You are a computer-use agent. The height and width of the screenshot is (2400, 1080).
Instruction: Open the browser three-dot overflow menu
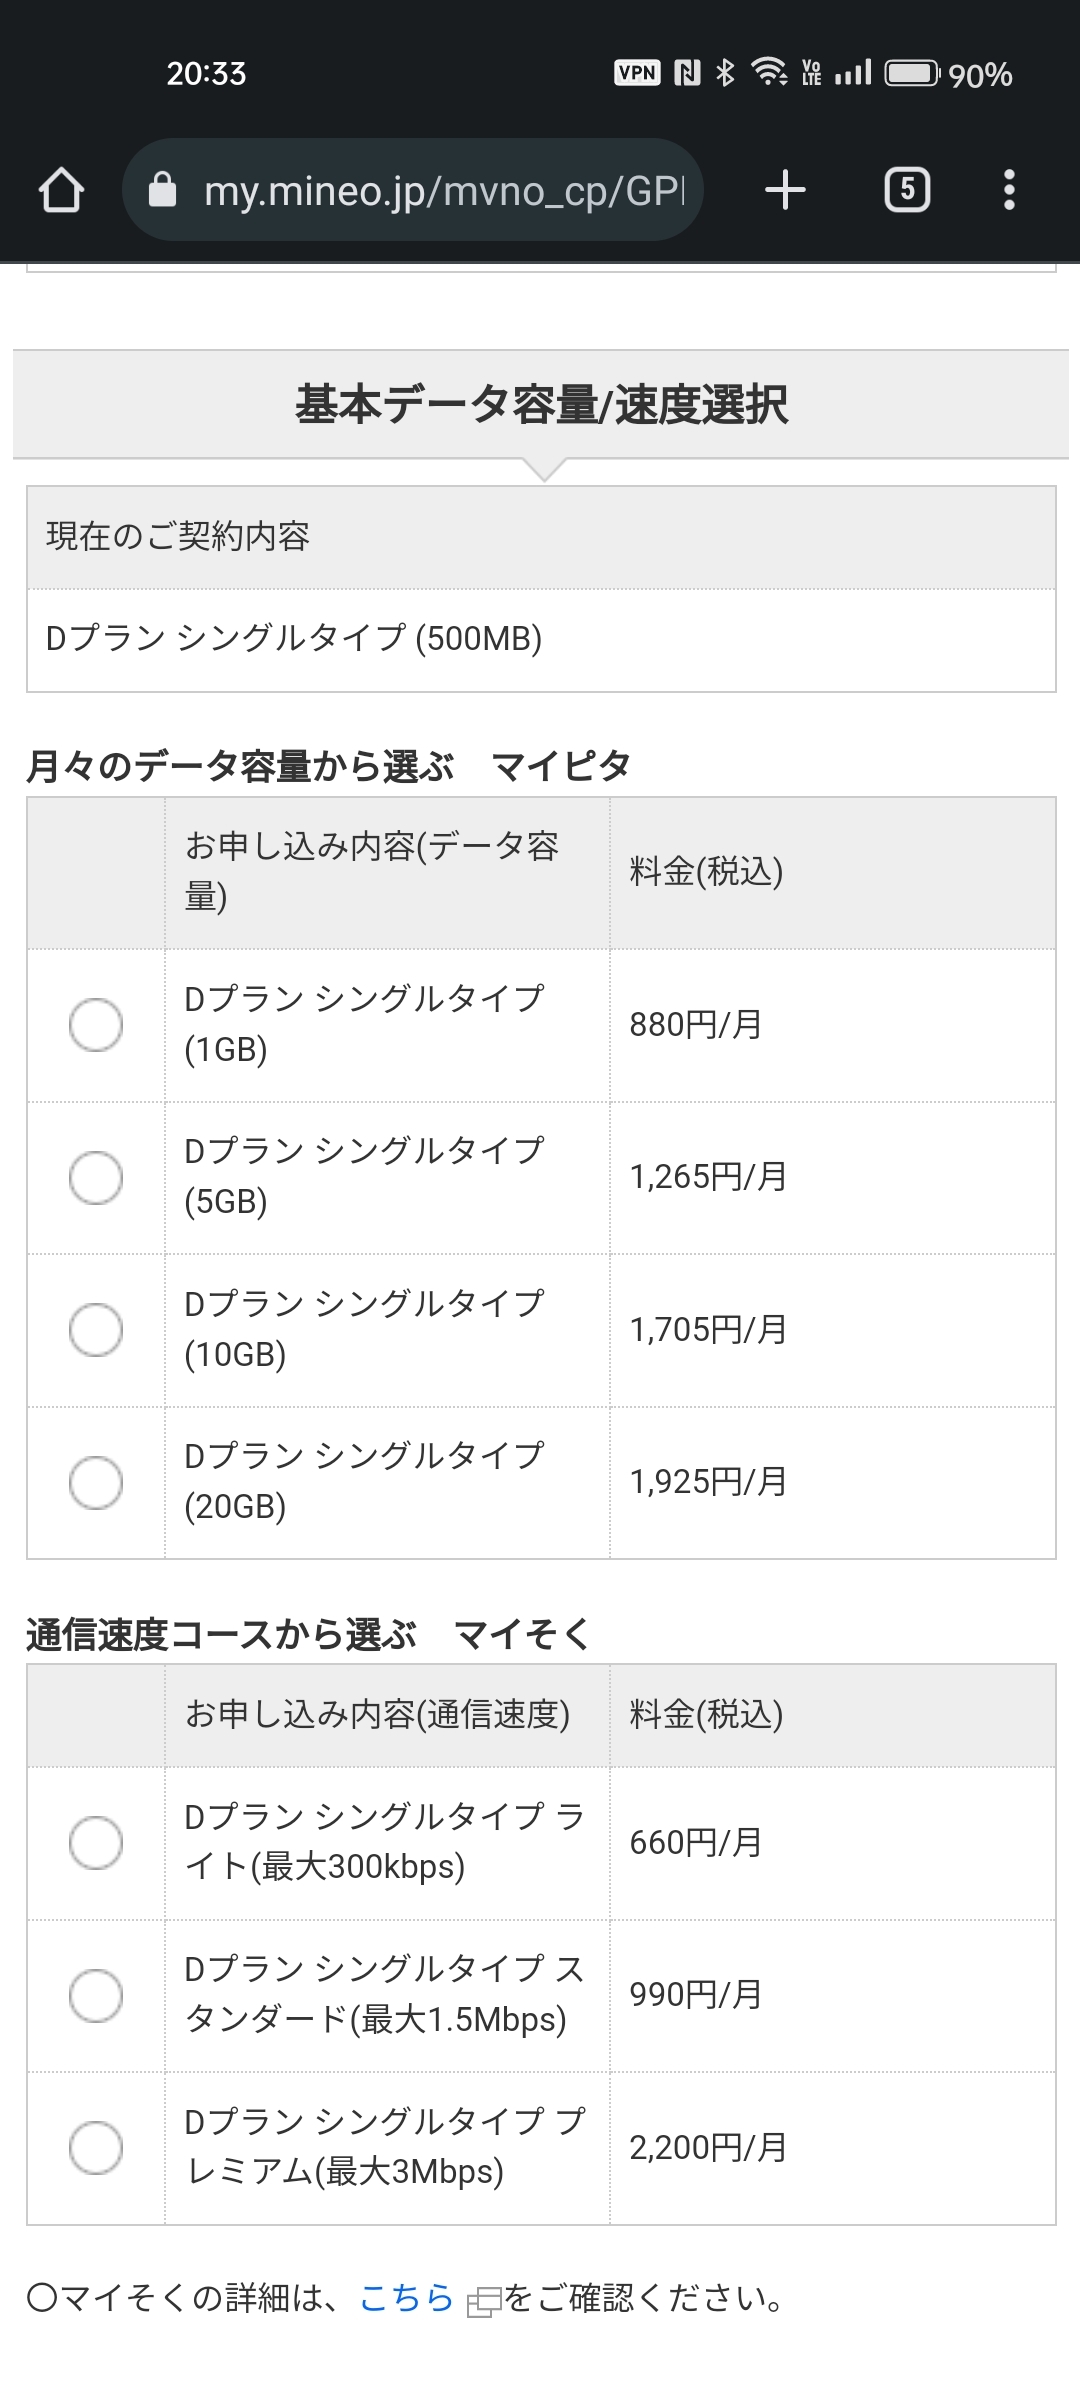point(1009,190)
